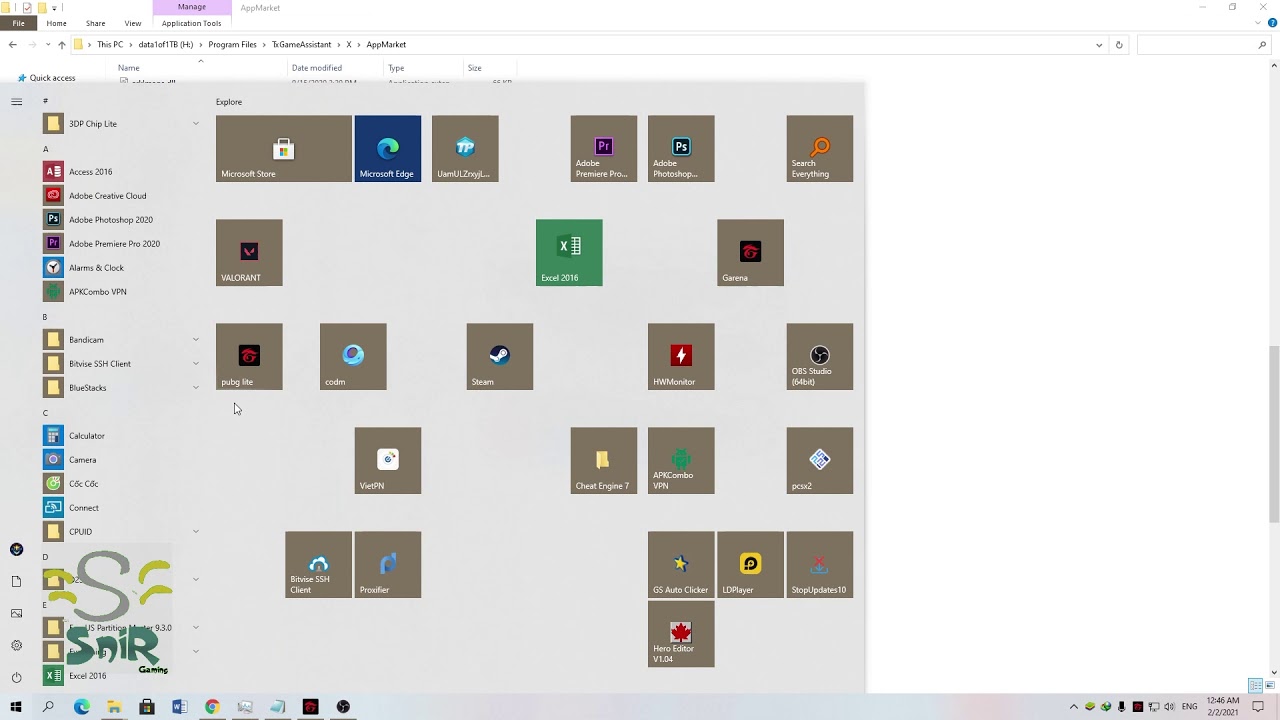The image size is (1280, 720).
Task: Launch the Adobe Premiere Pro tile
Action: pos(604,149)
